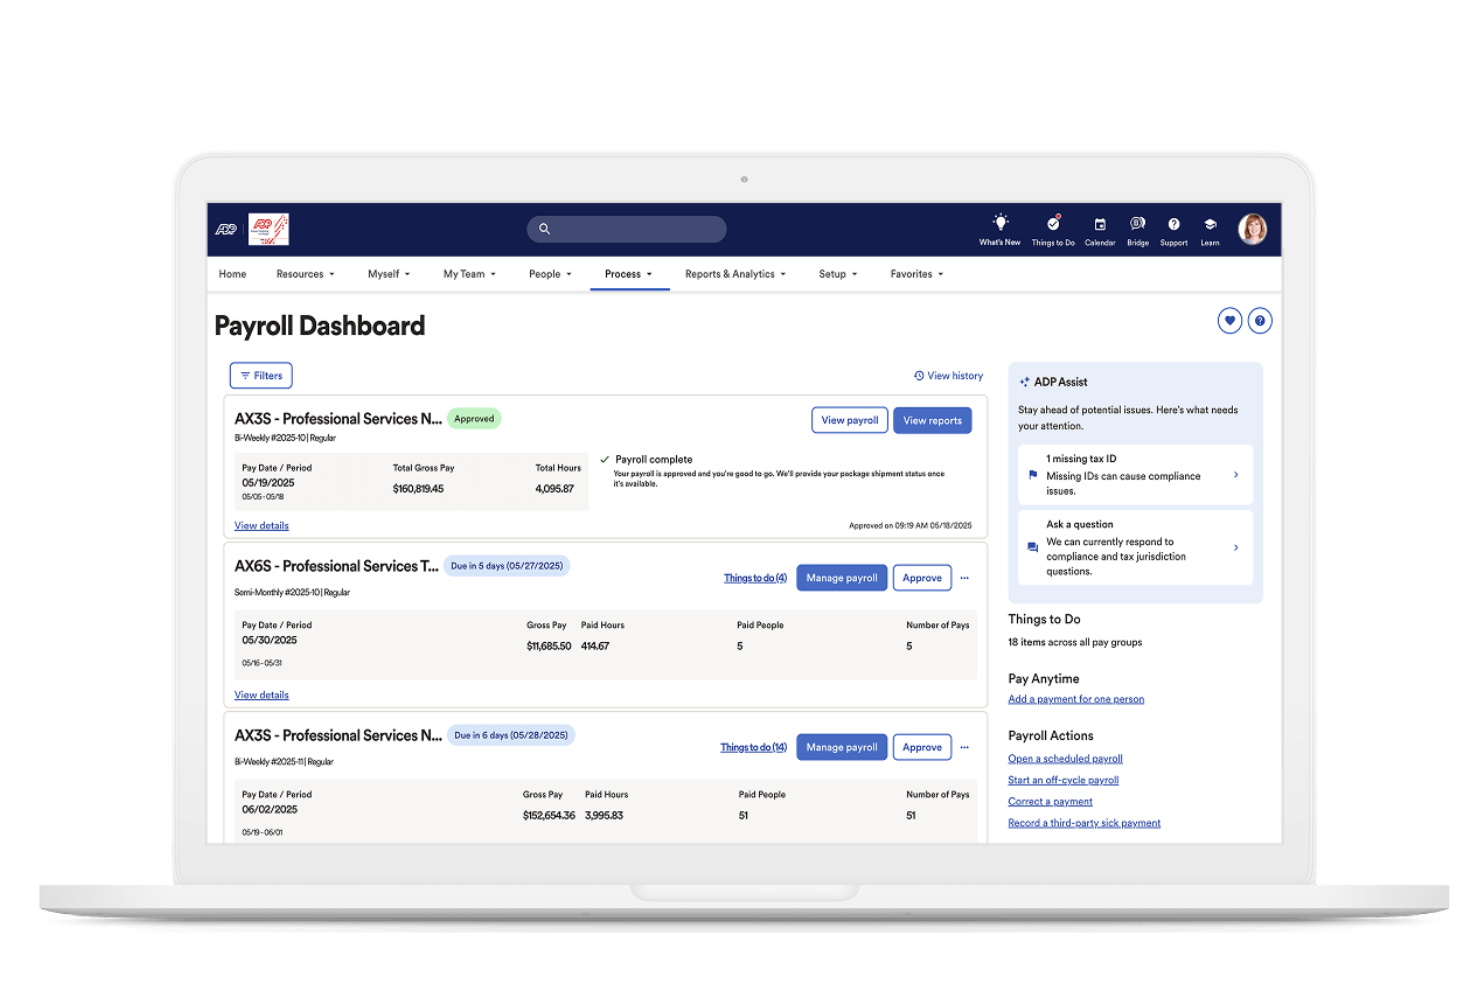Click the Filters button

coord(260,375)
